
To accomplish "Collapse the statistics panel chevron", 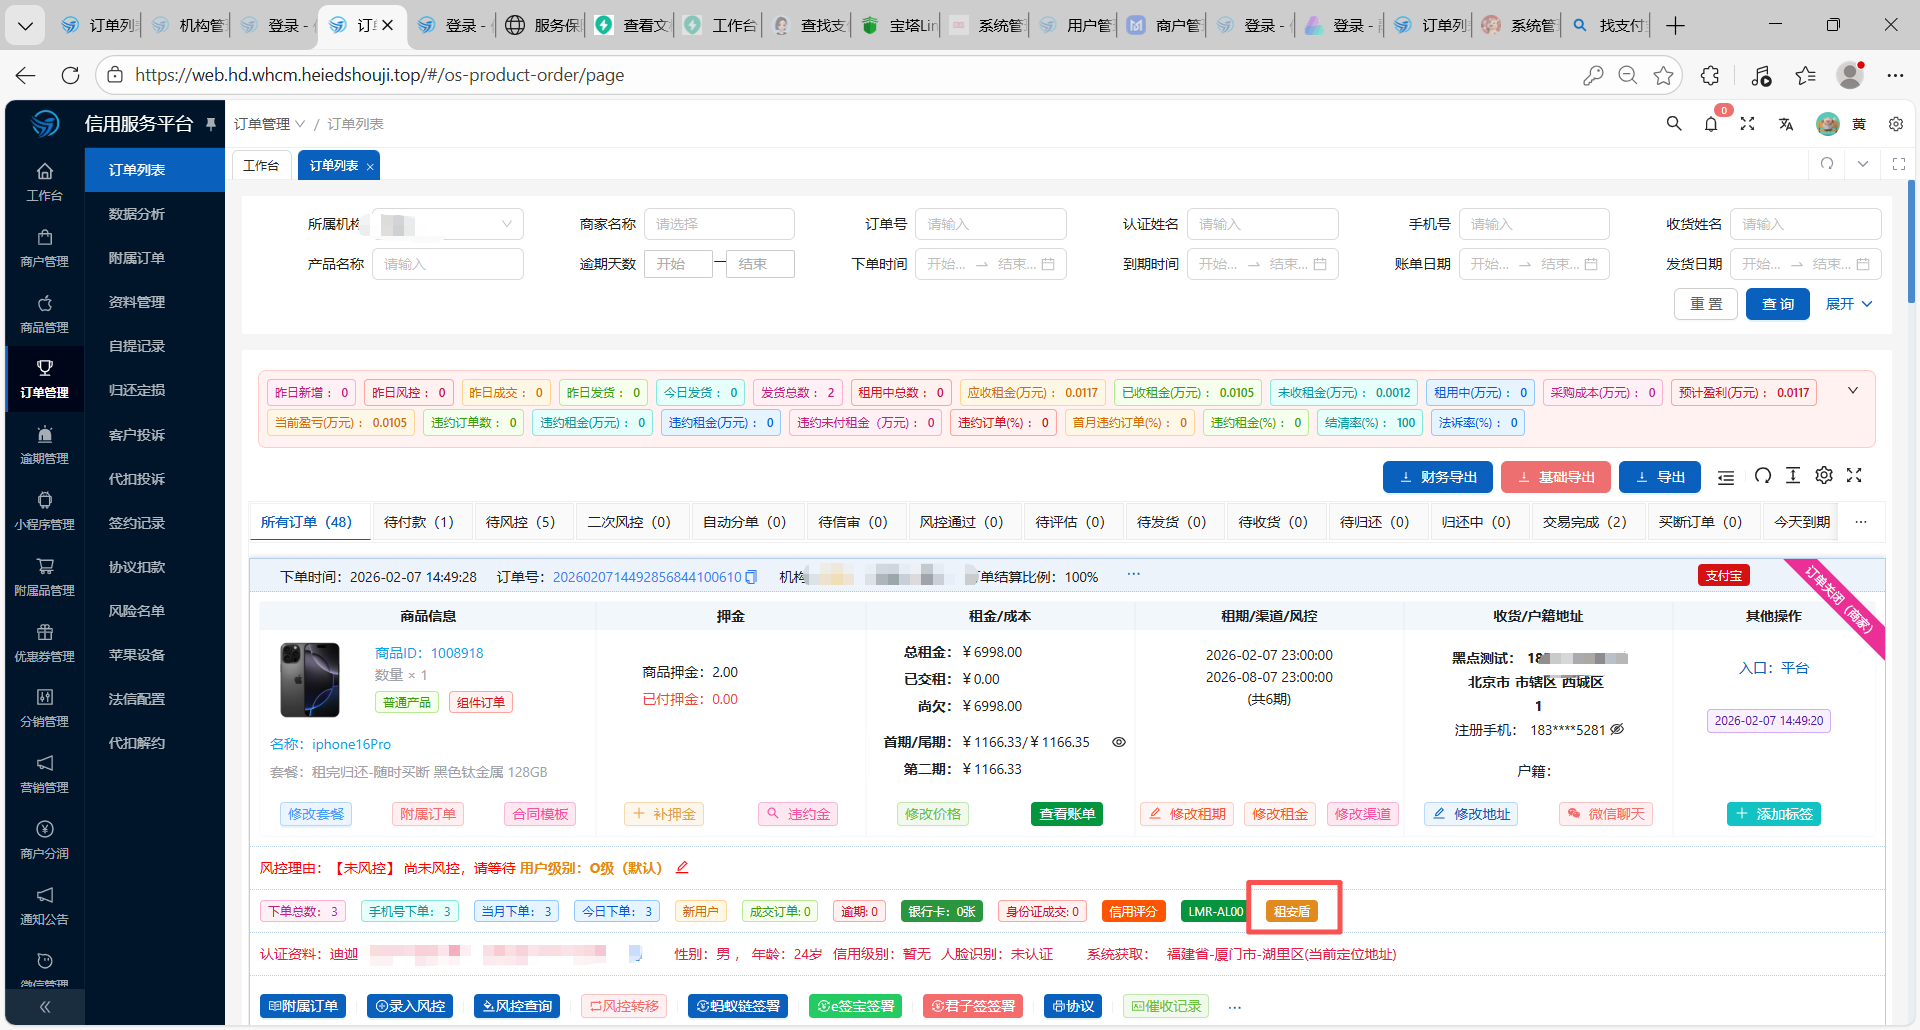I will point(1853,391).
